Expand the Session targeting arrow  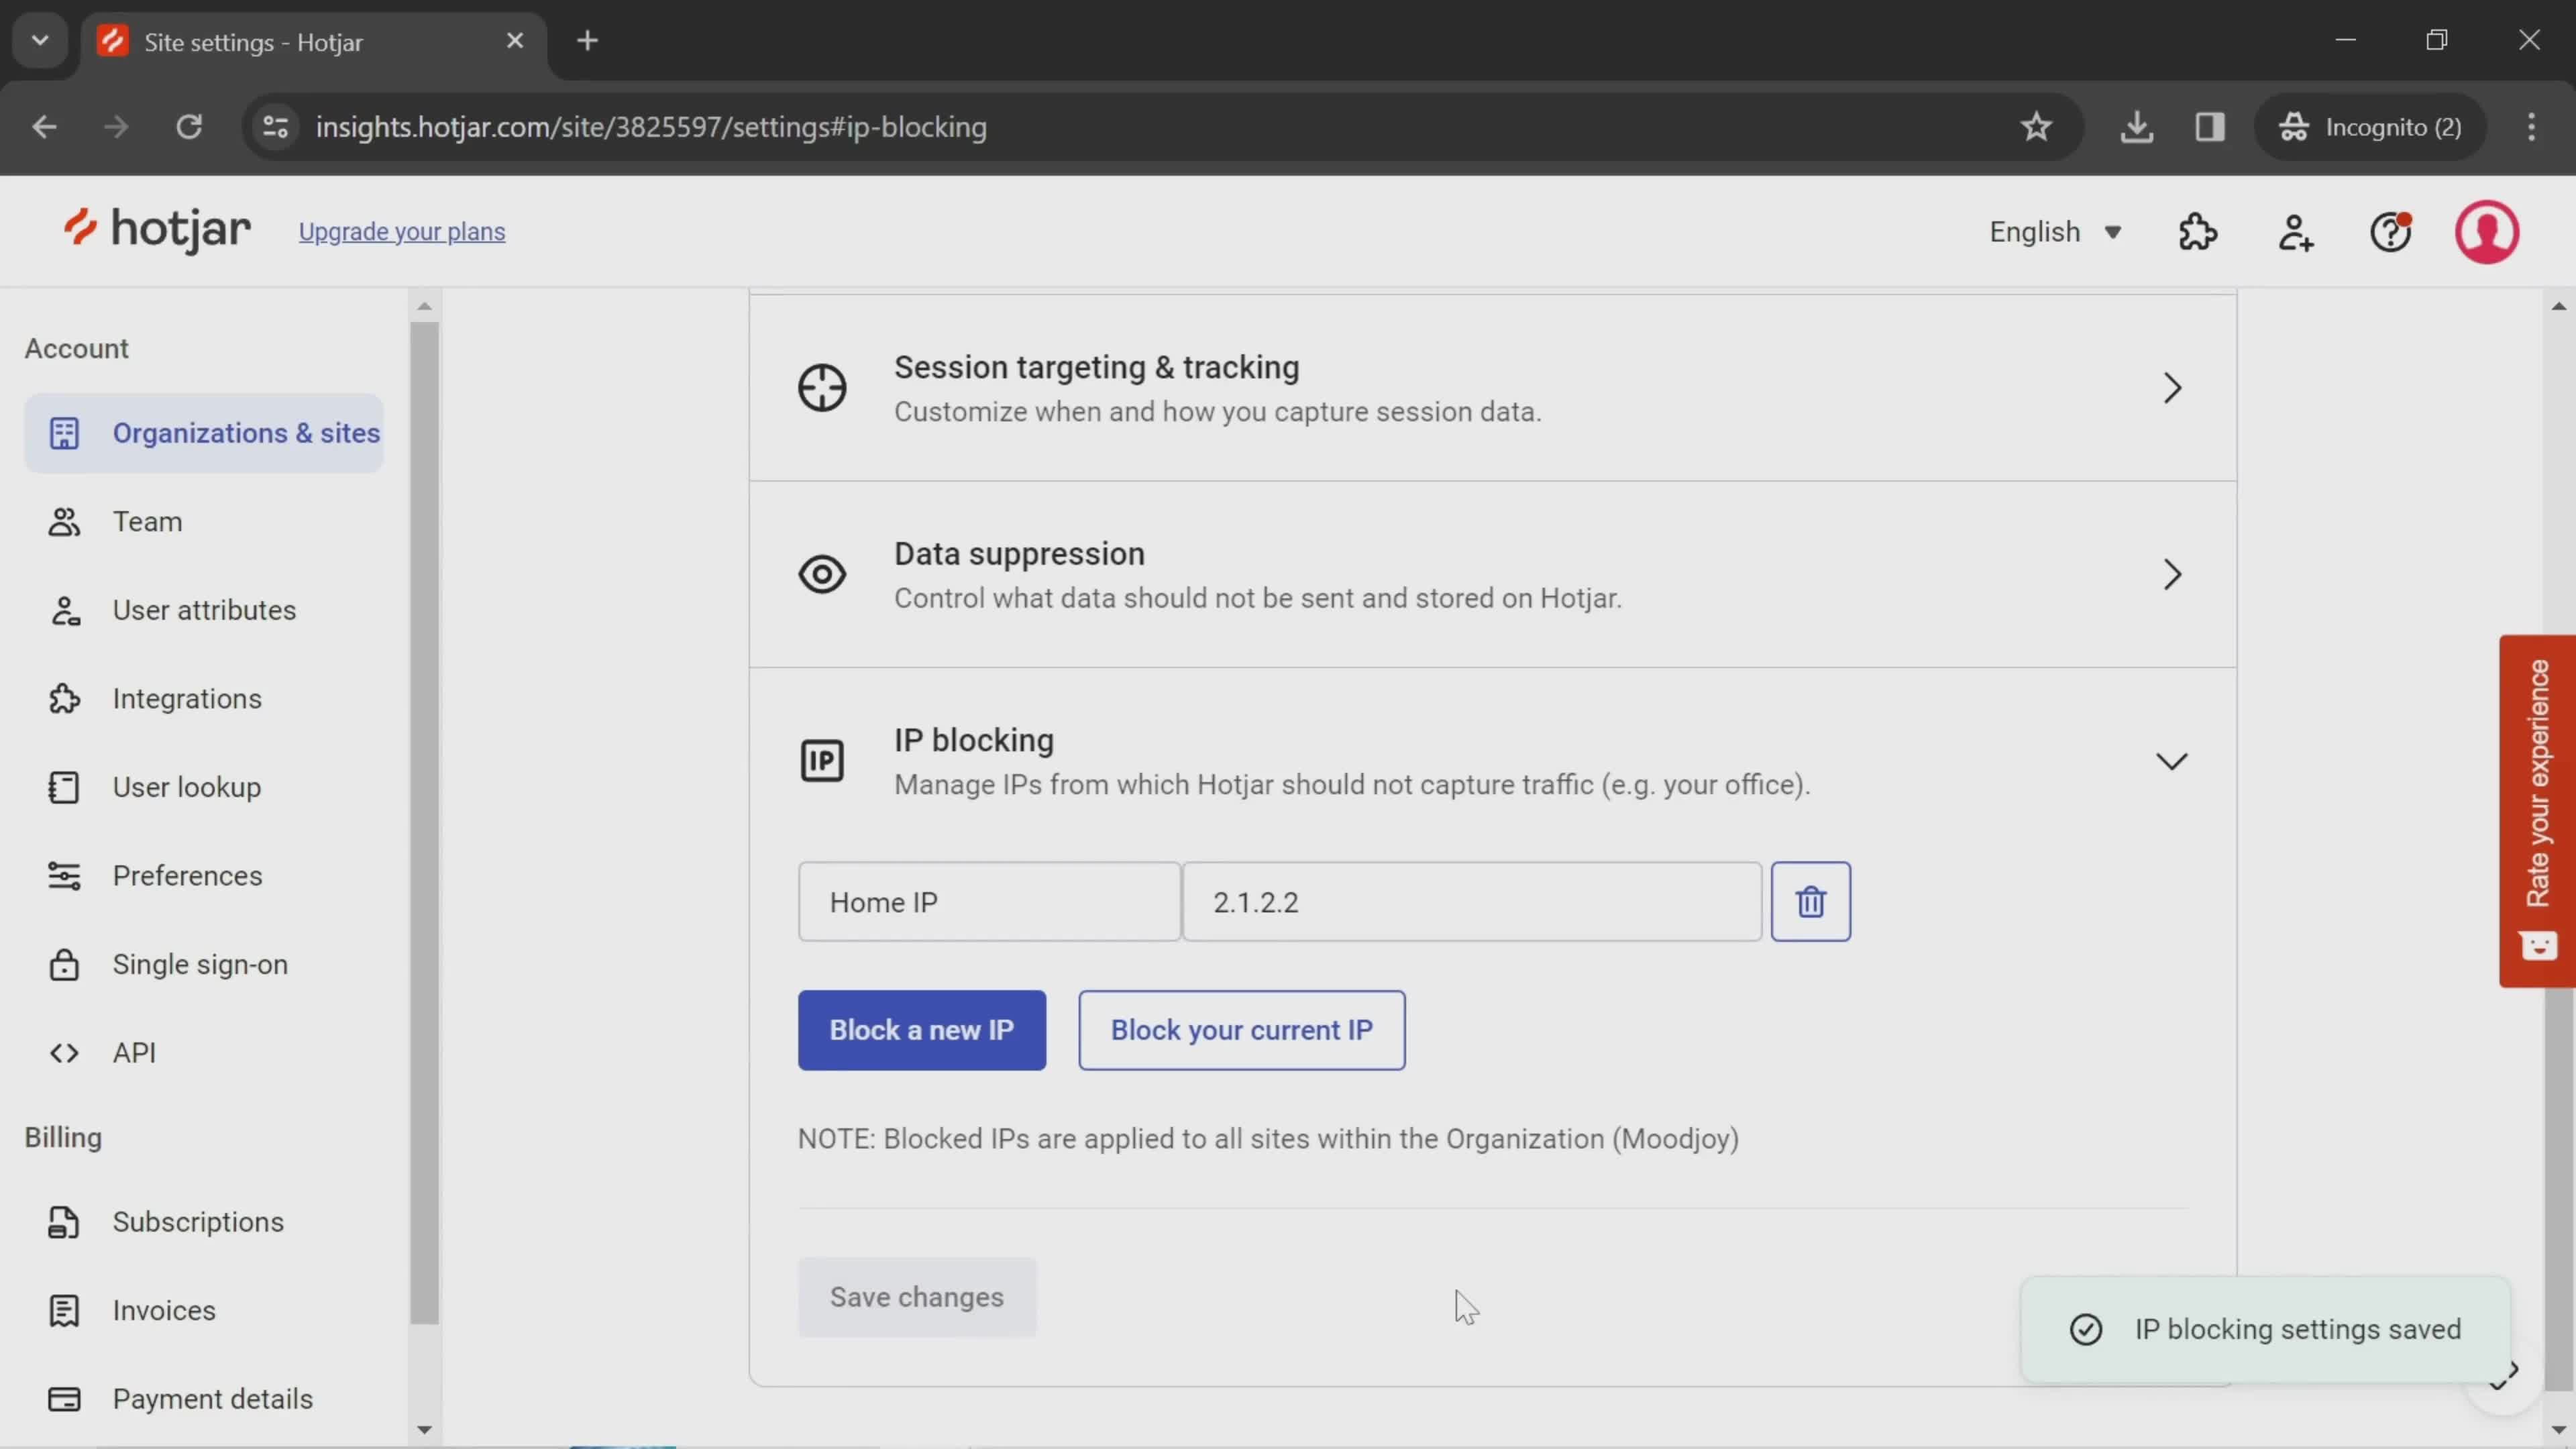pyautogui.click(x=2173, y=388)
